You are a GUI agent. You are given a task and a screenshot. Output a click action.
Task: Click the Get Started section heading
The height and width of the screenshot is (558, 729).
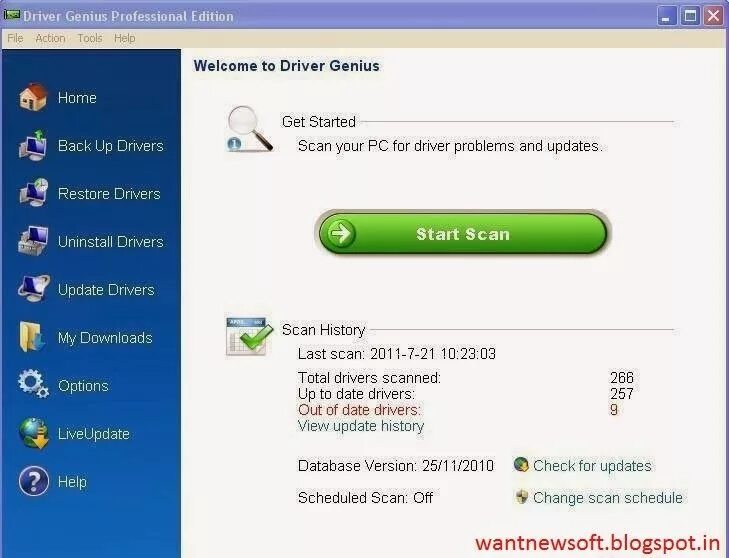[318, 122]
